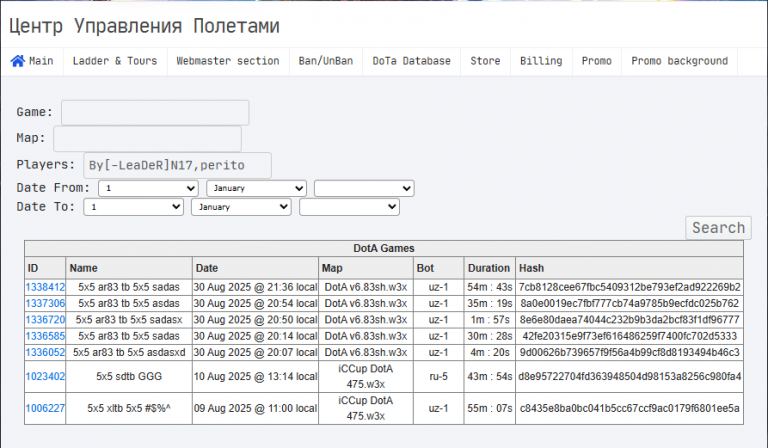Select game name 5x5 ar83 tb 5x5 sadasx
This screenshot has width=768, height=448.
[x=129, y=320]
